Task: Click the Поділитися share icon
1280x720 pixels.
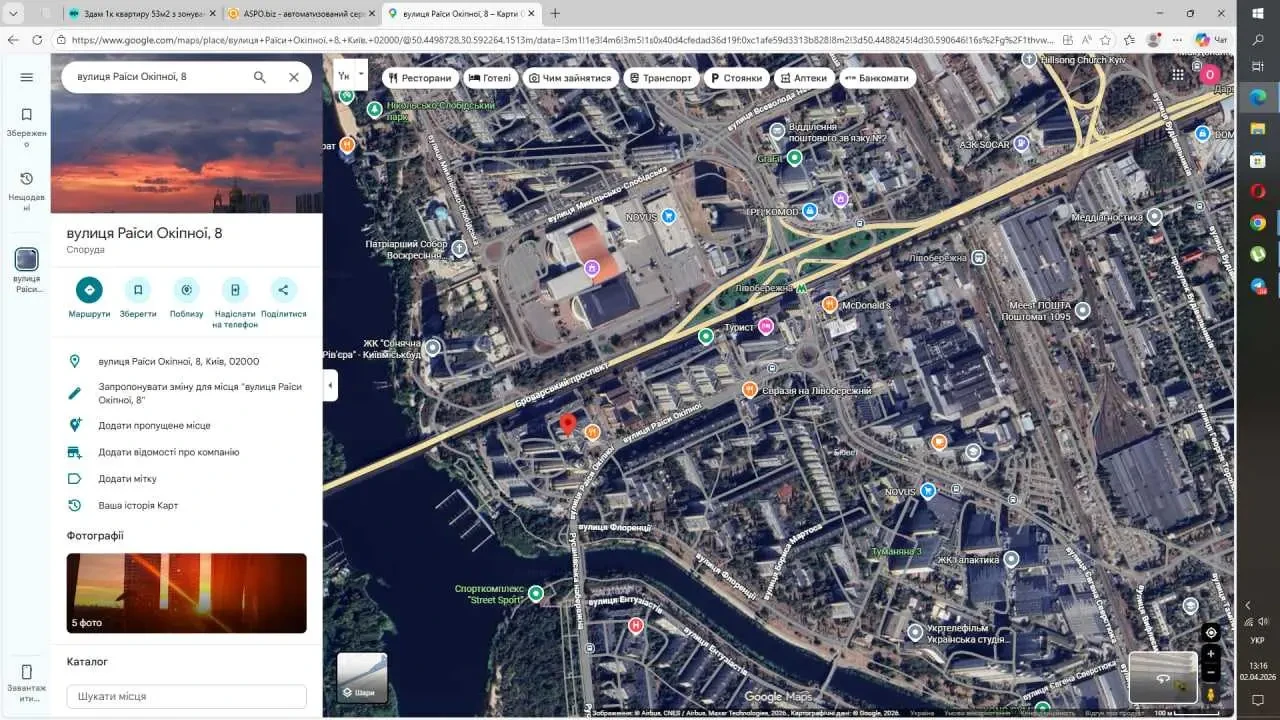Action: (283, 290)
